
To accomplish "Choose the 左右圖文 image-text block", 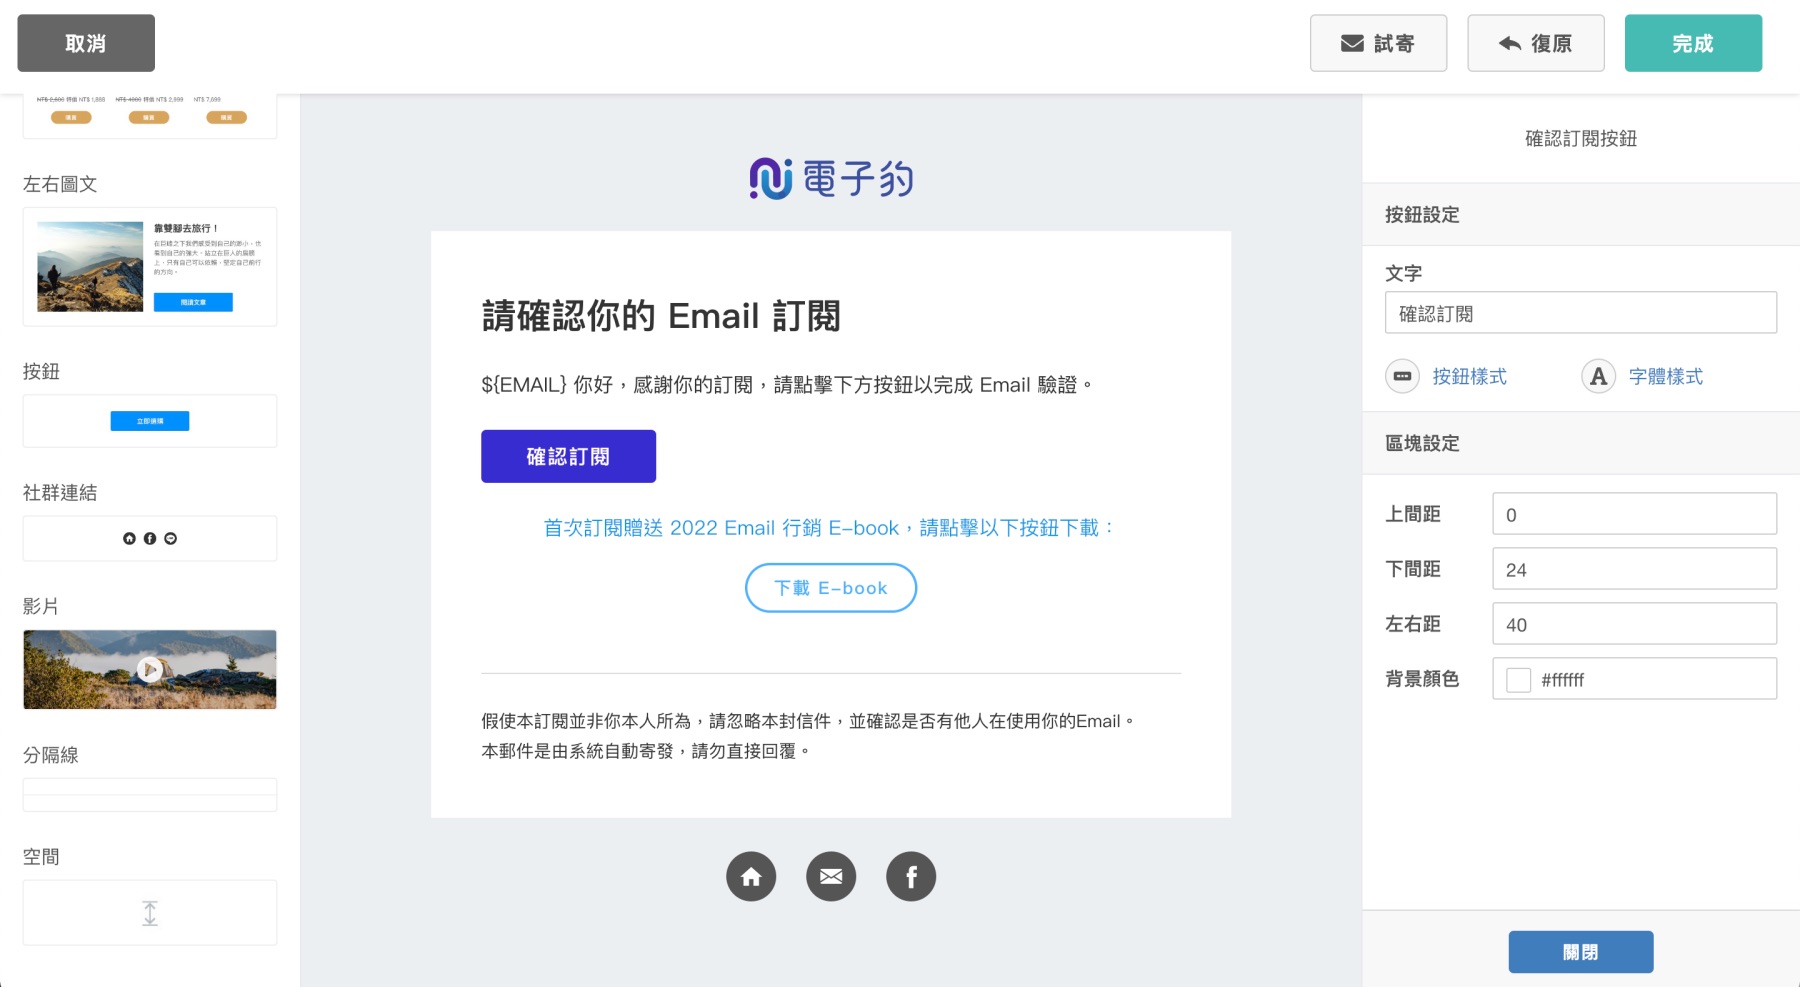I will [150, 267].
